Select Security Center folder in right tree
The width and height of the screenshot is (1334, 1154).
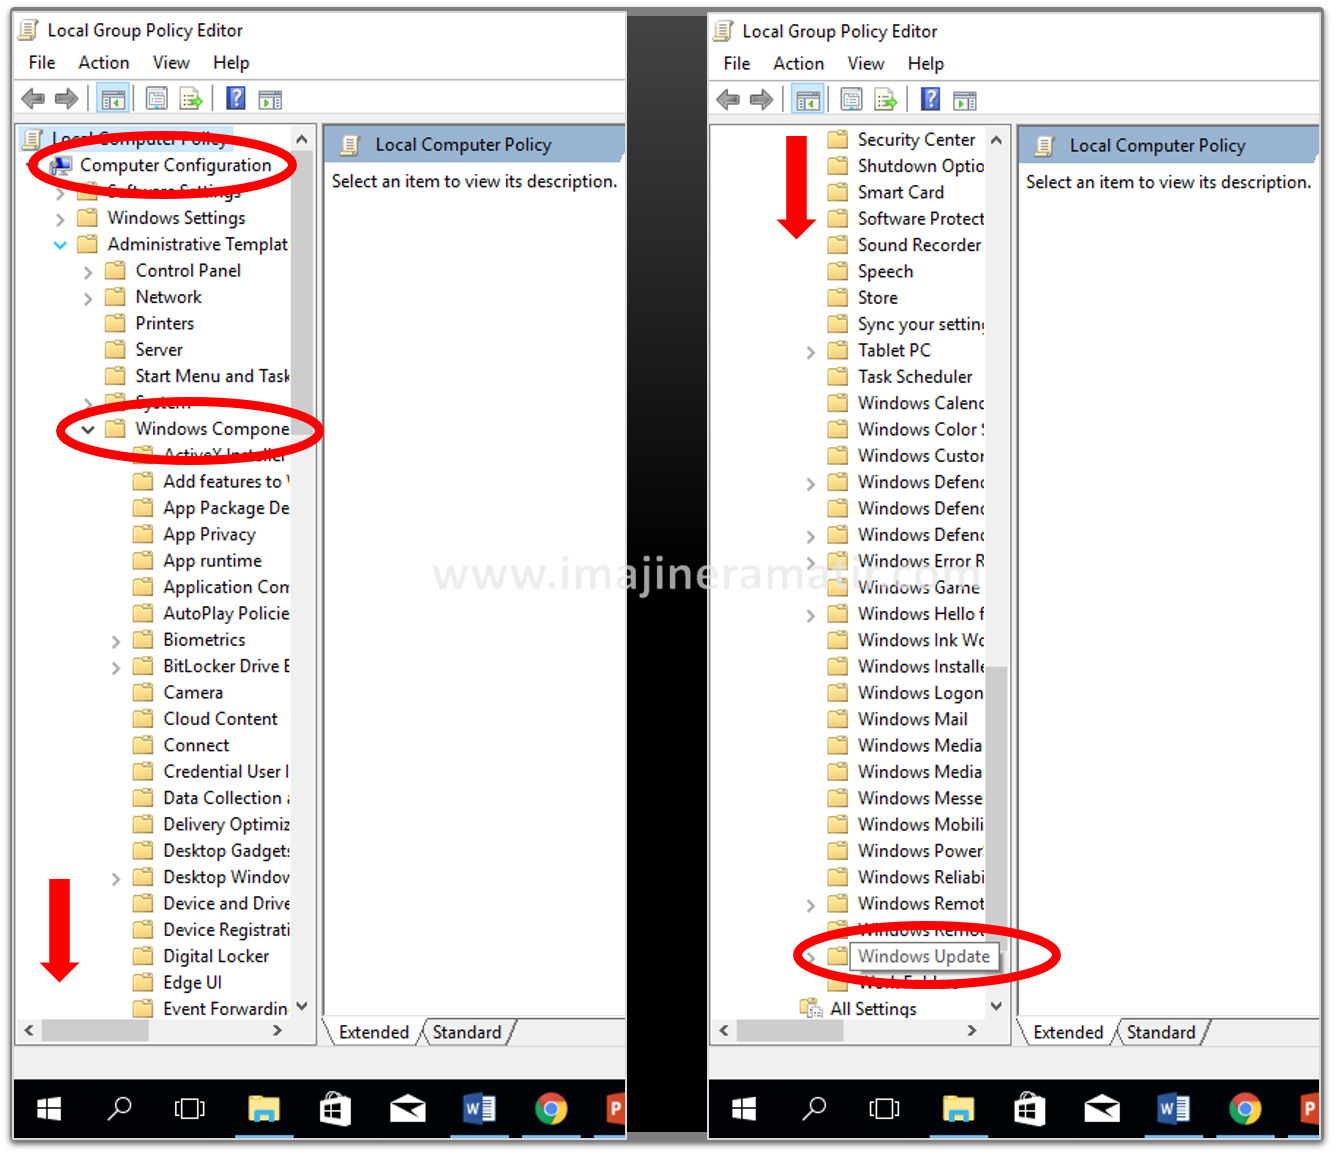click(x=916, y=139)
